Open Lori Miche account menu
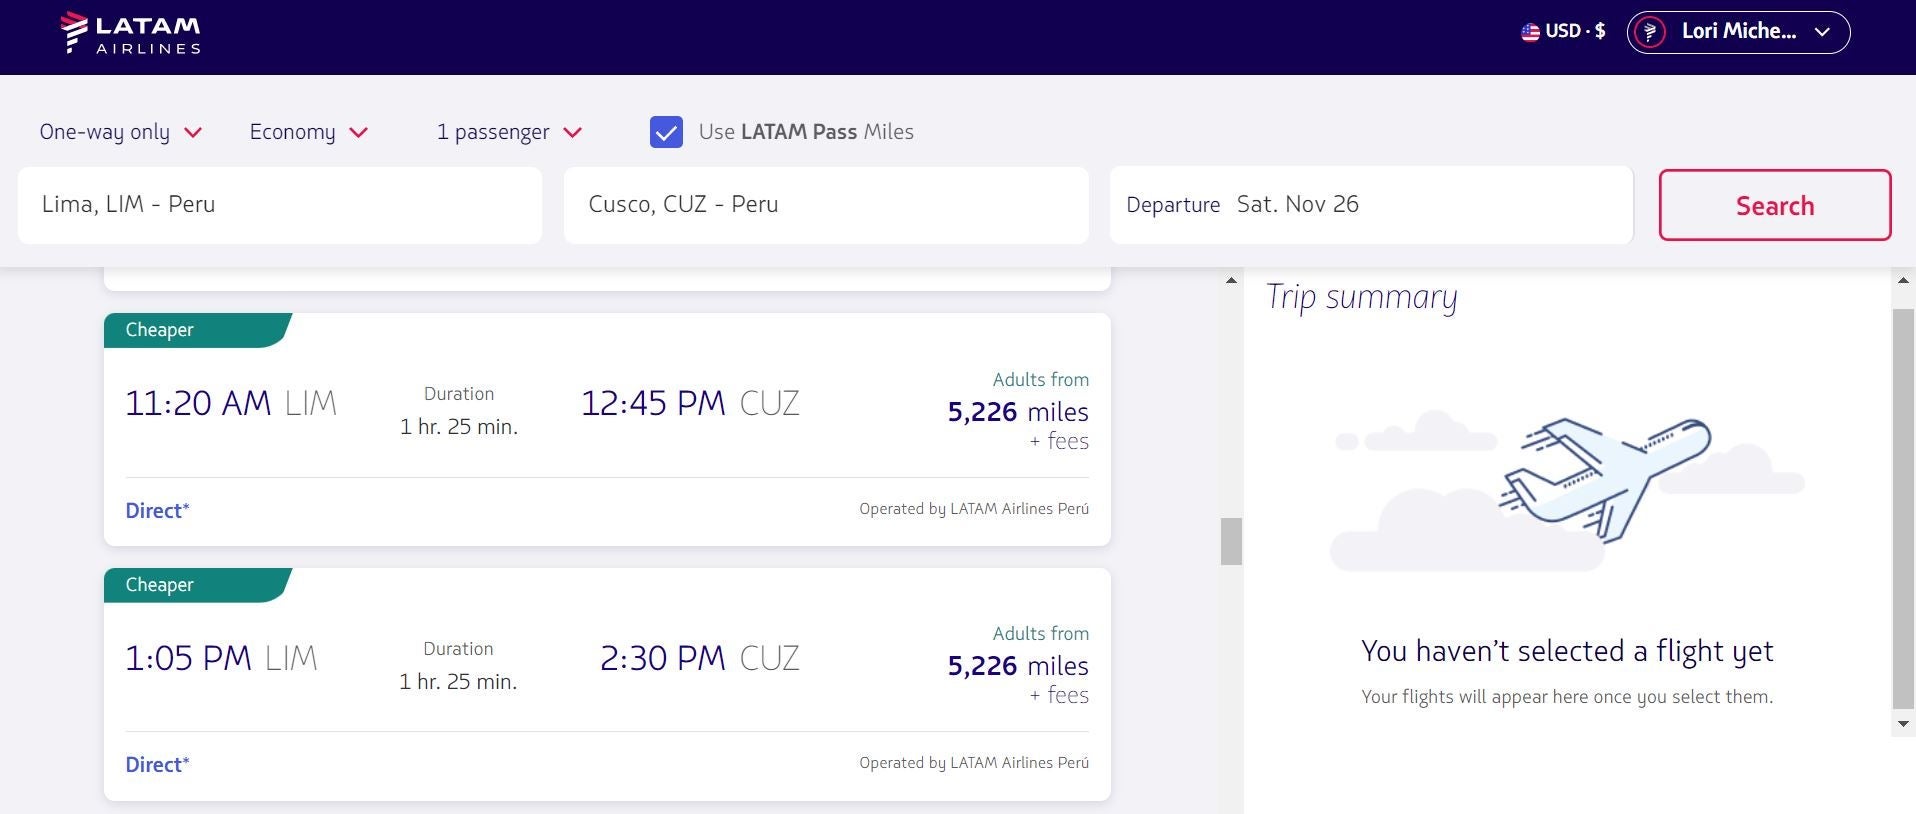Screen dimensions: 1916x814 (x=1738, y=32)
